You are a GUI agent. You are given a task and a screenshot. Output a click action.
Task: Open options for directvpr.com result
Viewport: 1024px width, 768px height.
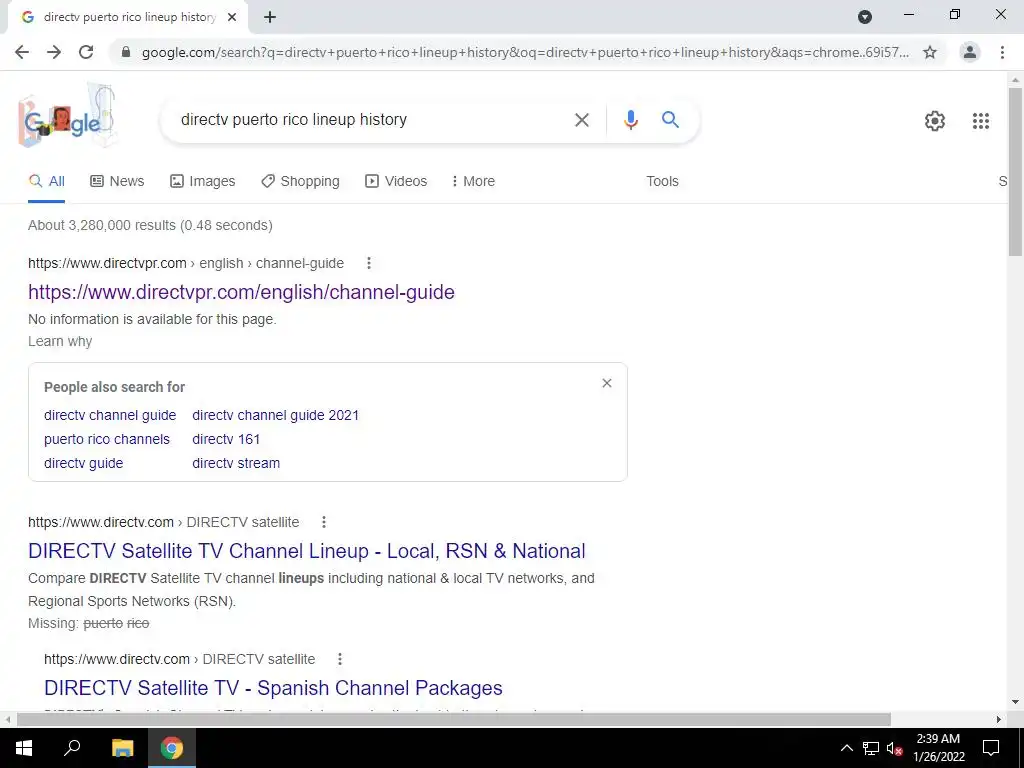[x=368, y=263]
